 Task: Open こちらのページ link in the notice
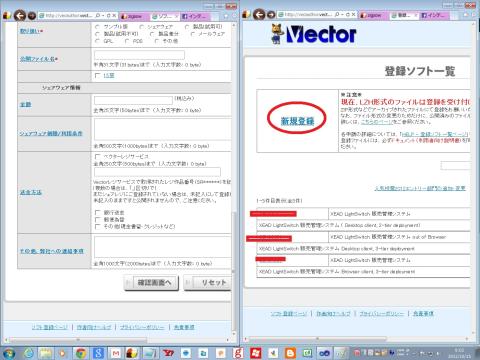[377, 122]
